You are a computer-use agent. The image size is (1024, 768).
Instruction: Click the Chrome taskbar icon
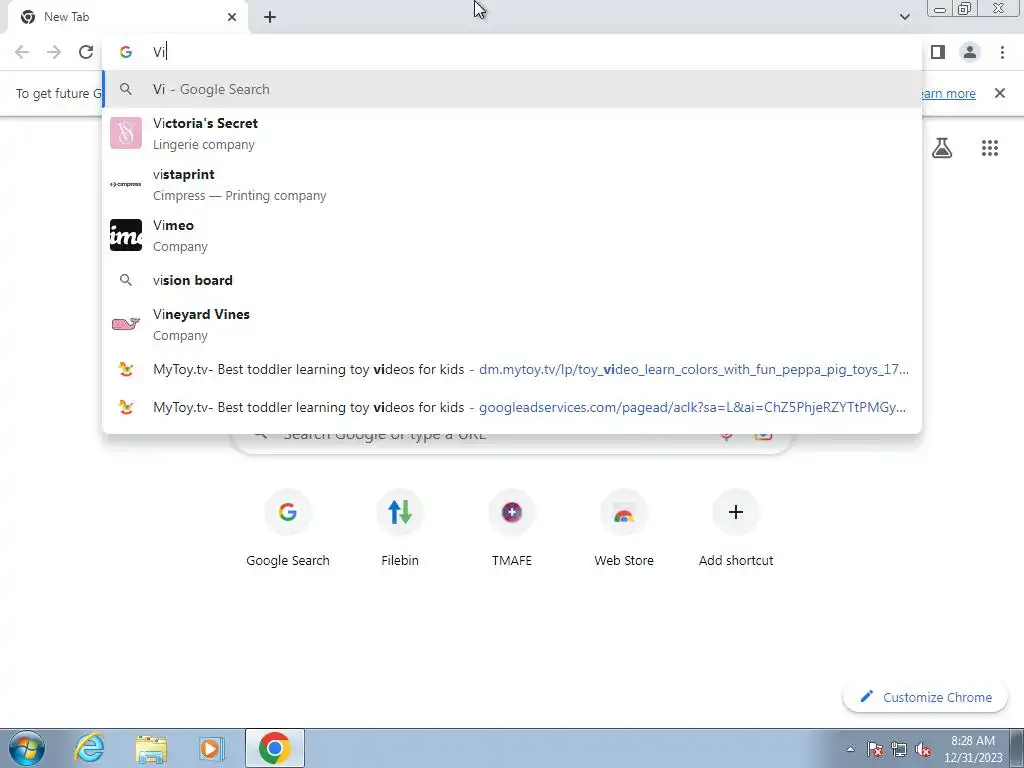274,748
